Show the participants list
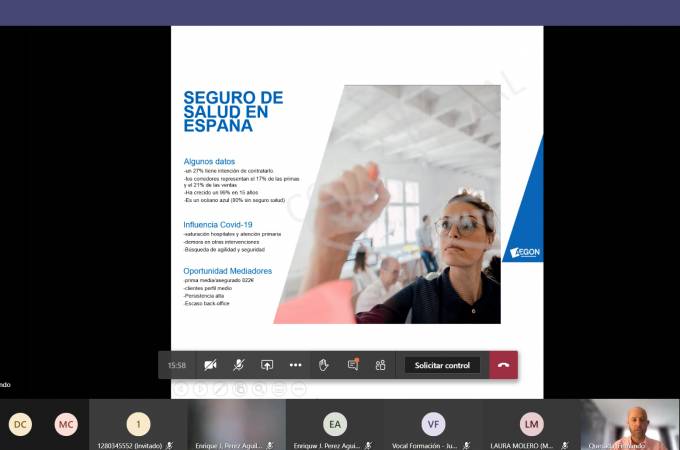This screenshot has height=450, width=680. point(380,365)
